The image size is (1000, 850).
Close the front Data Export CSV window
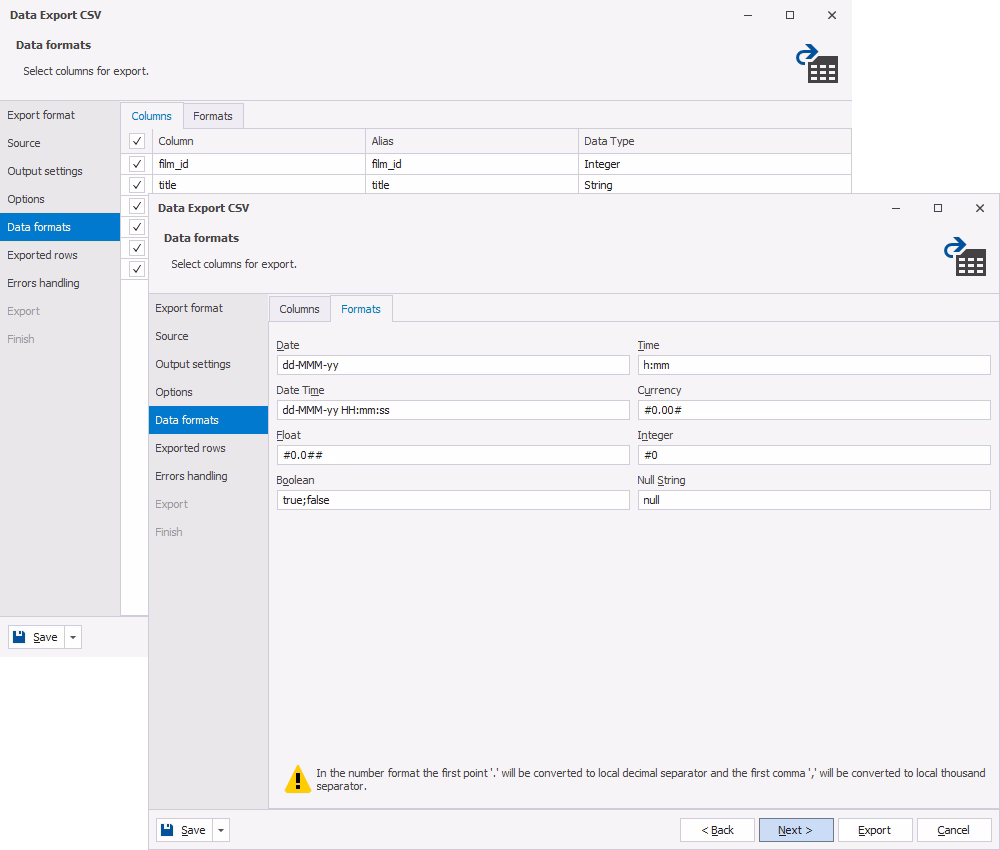click(980, 208)
